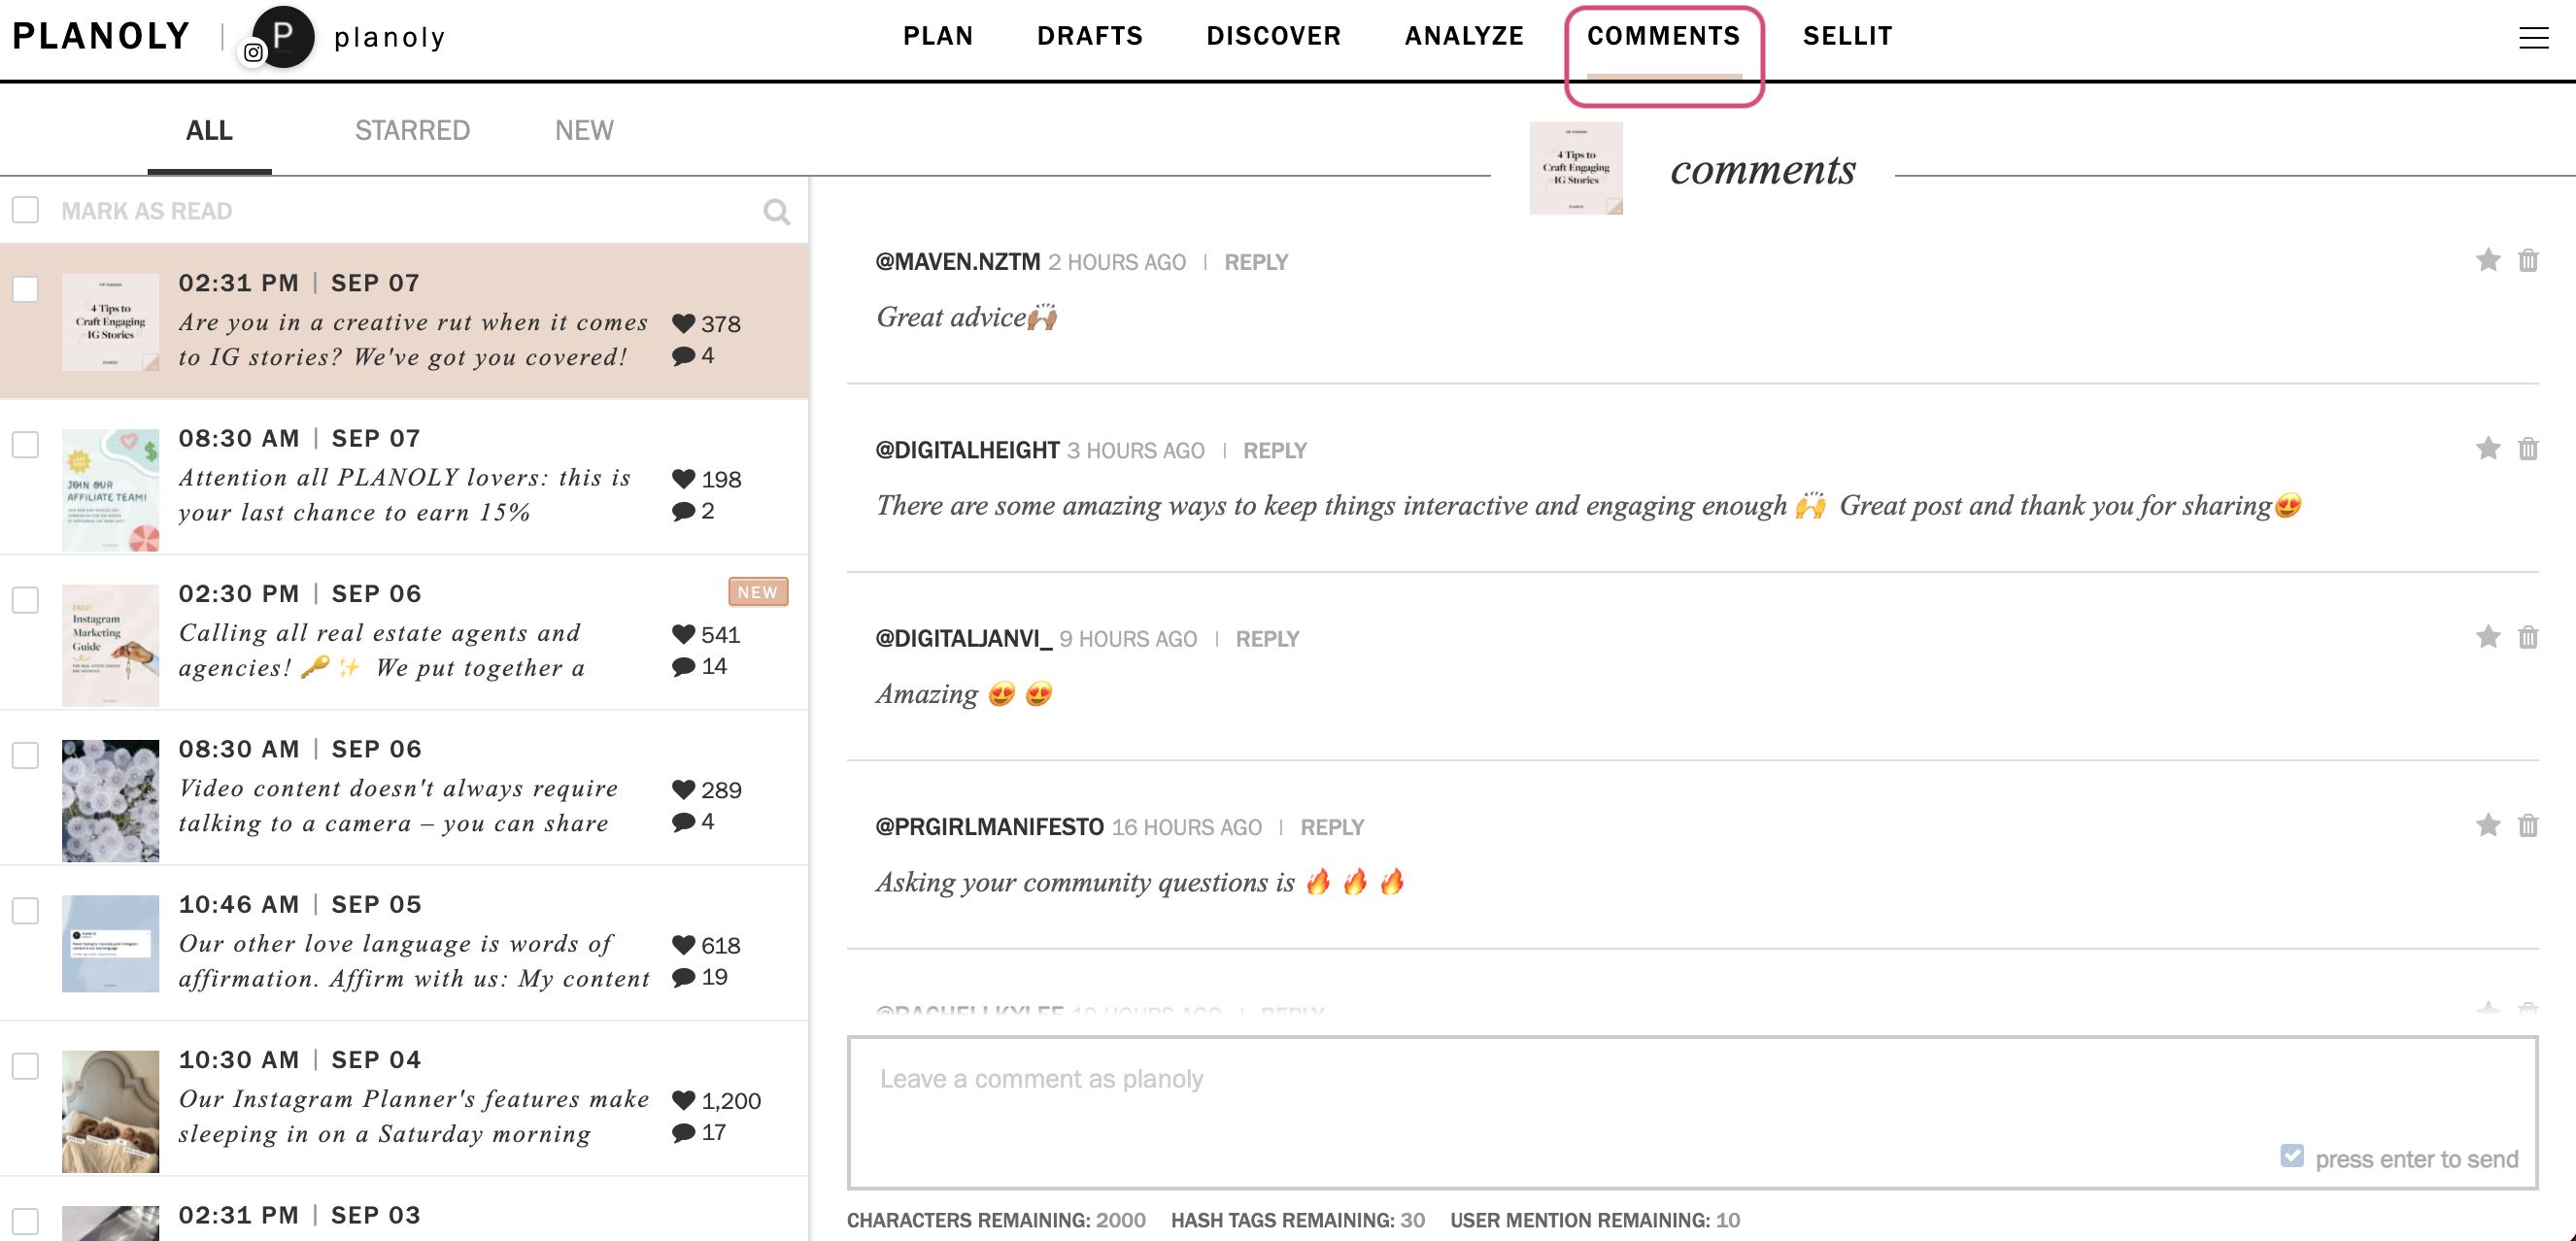Click comment bubble on 02:31 PM Sep 07 post

tap(684, 356)
